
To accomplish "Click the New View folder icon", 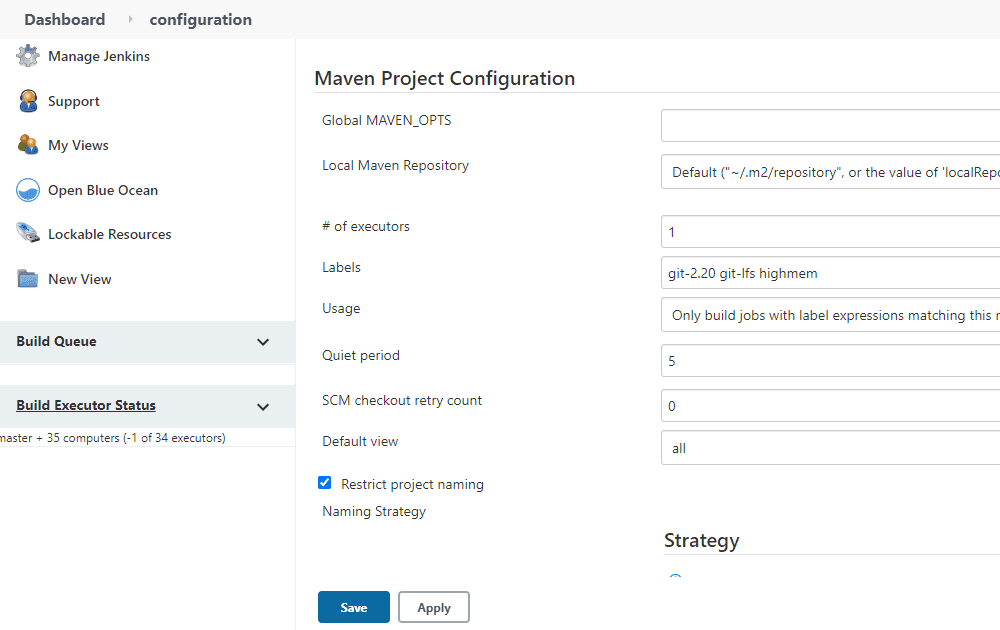I will 28,279.
